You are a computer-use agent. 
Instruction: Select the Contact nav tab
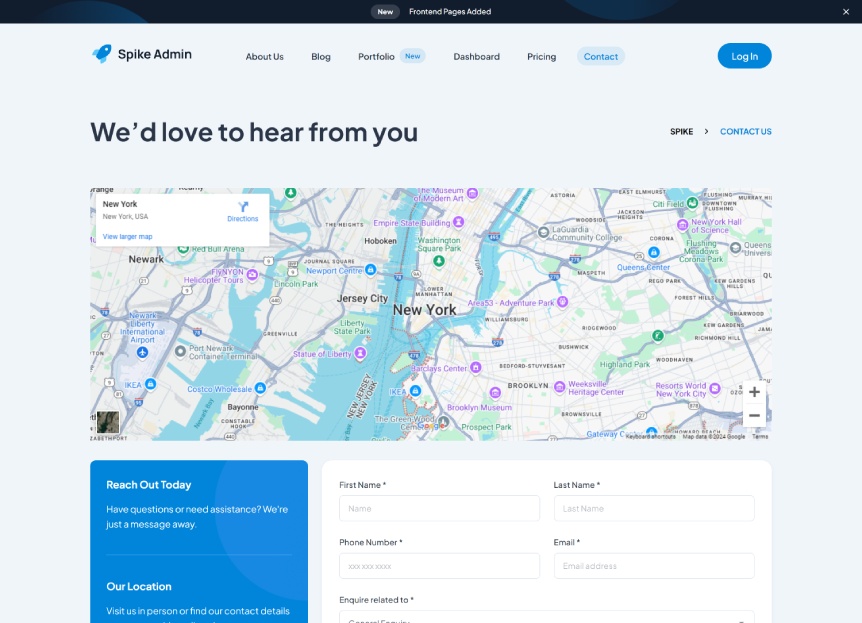pyautogui.click(x=600, y=56)
